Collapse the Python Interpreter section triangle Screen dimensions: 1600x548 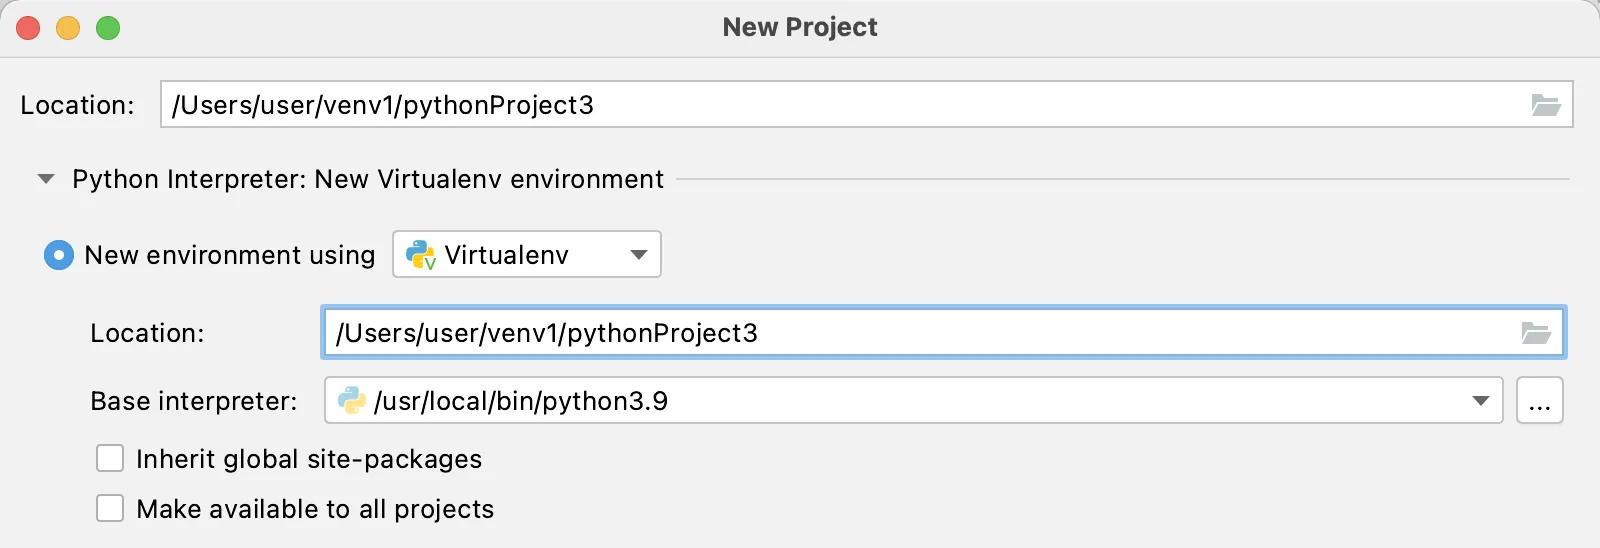[45, 180]
